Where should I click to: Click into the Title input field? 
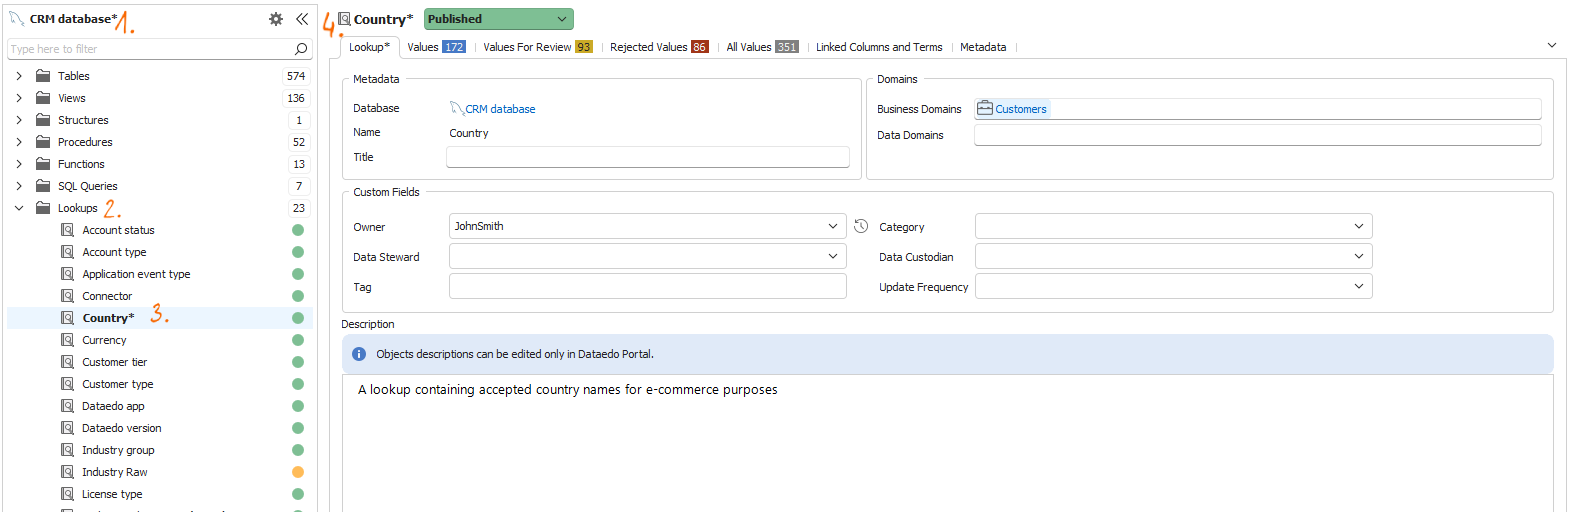coord(647,157)
